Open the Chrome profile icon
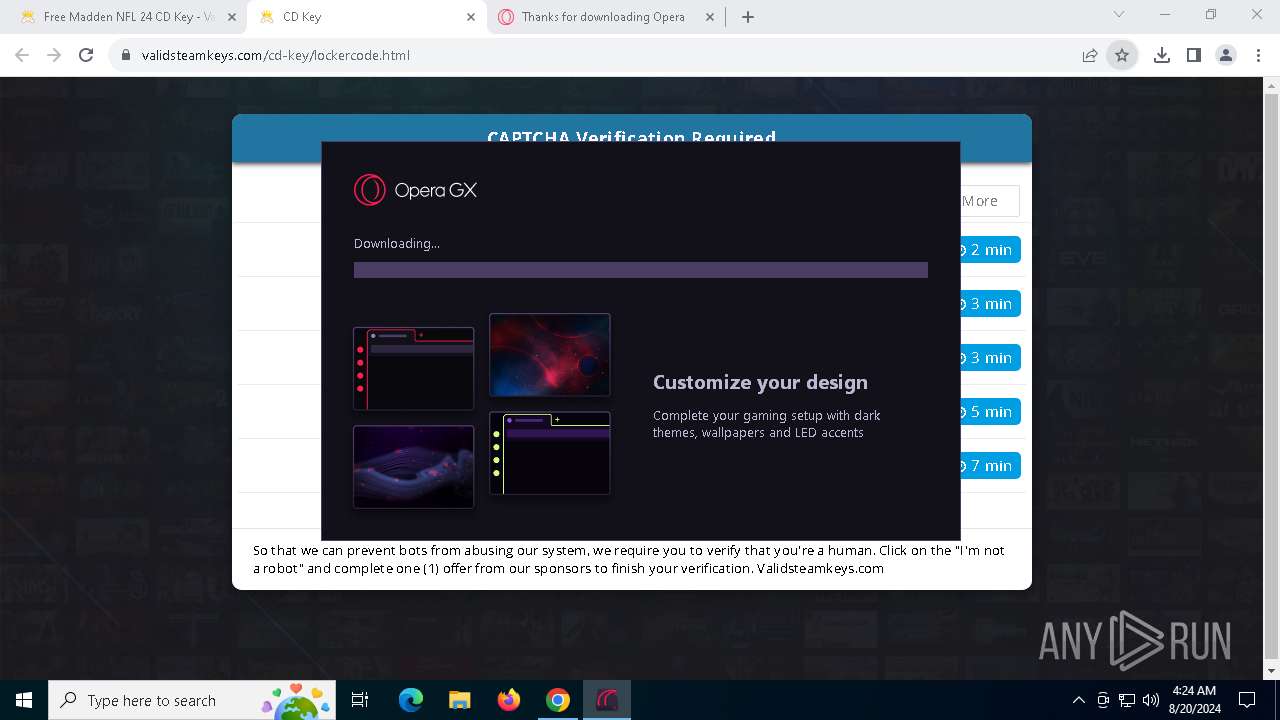1280x720 pixels. coord(1226,55)
